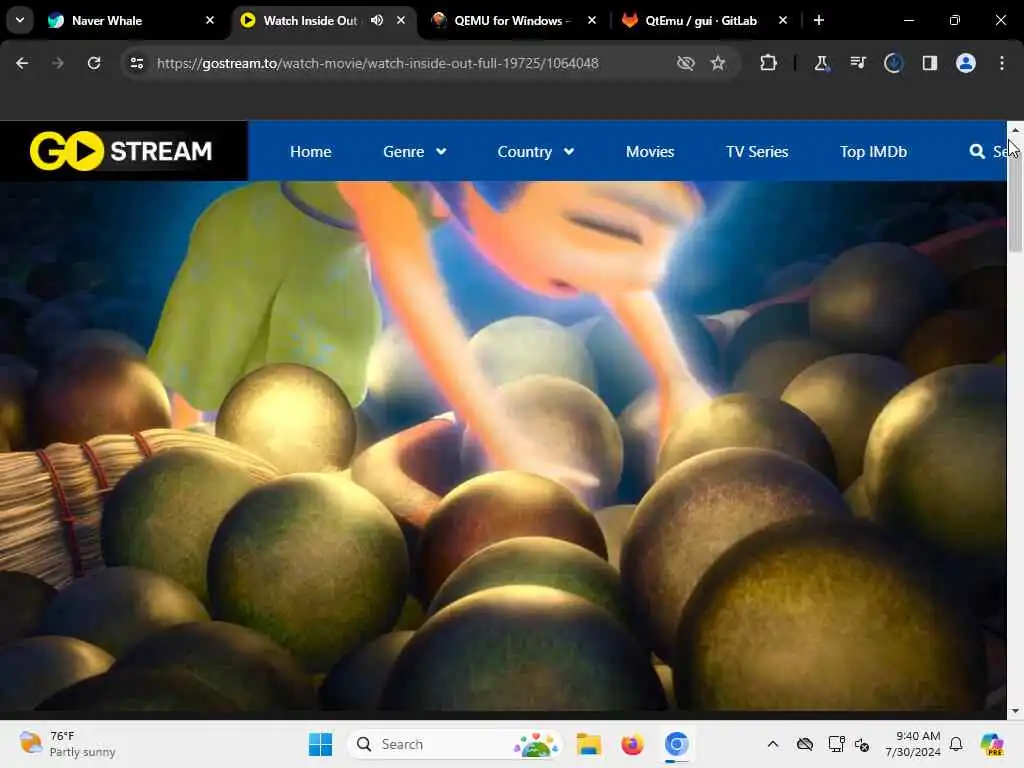The width and height of the screenshot is (1024, 768).
Task: Open the notifications bell icon
Action: [956, 744]
